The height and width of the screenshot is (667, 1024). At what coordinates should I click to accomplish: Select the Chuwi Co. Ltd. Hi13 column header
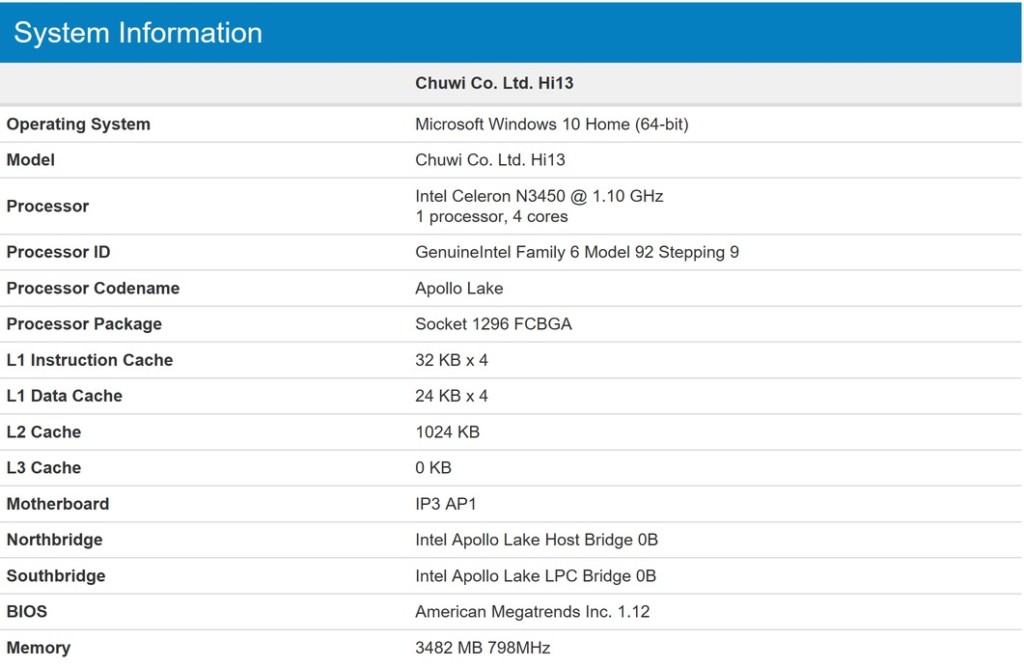tap(494, 83)
